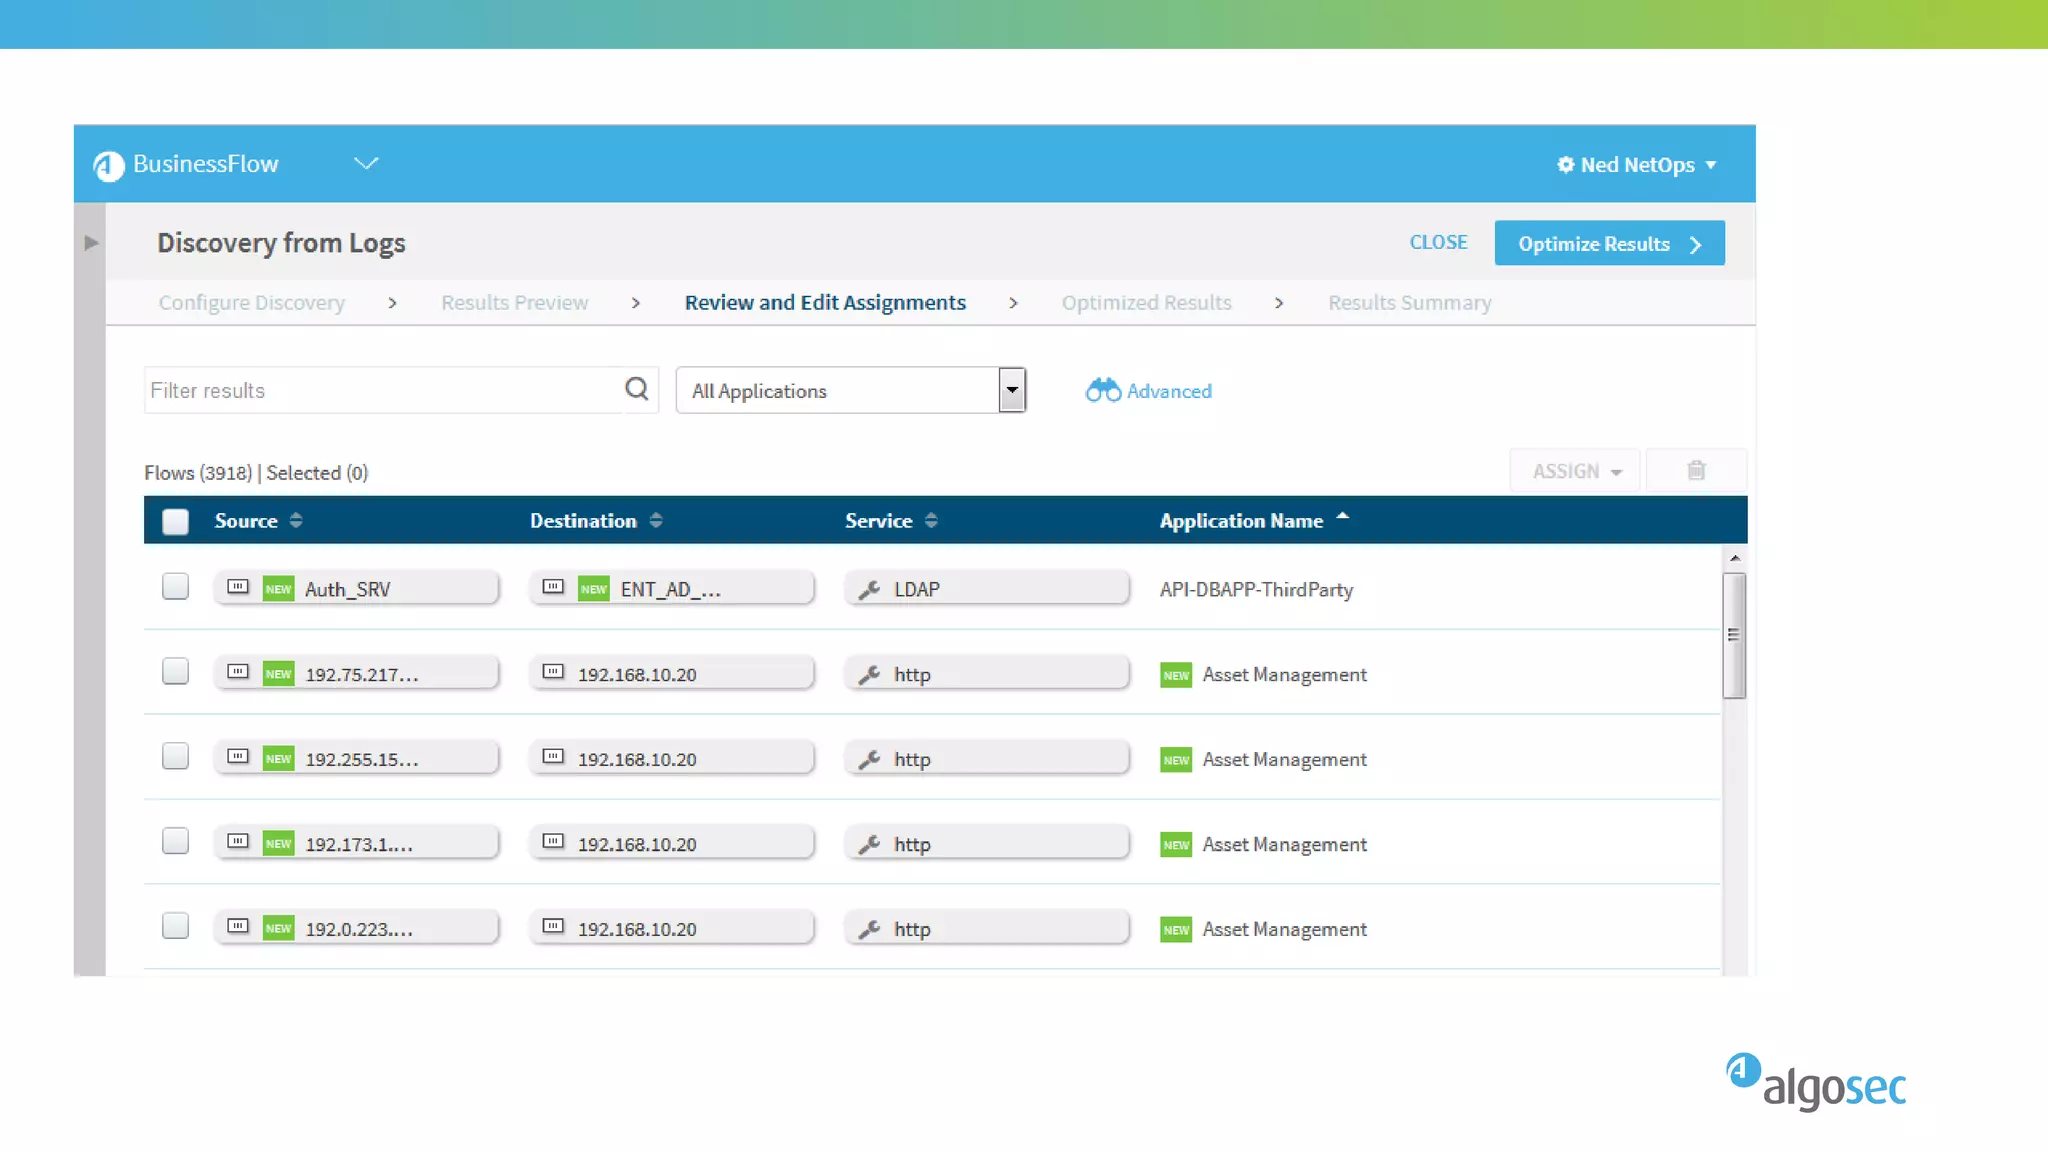The height and width of the screenshot is (1152, 2048).
Task: Click the search magnifier icon in filter box
Action: click(x=637, y=389)
